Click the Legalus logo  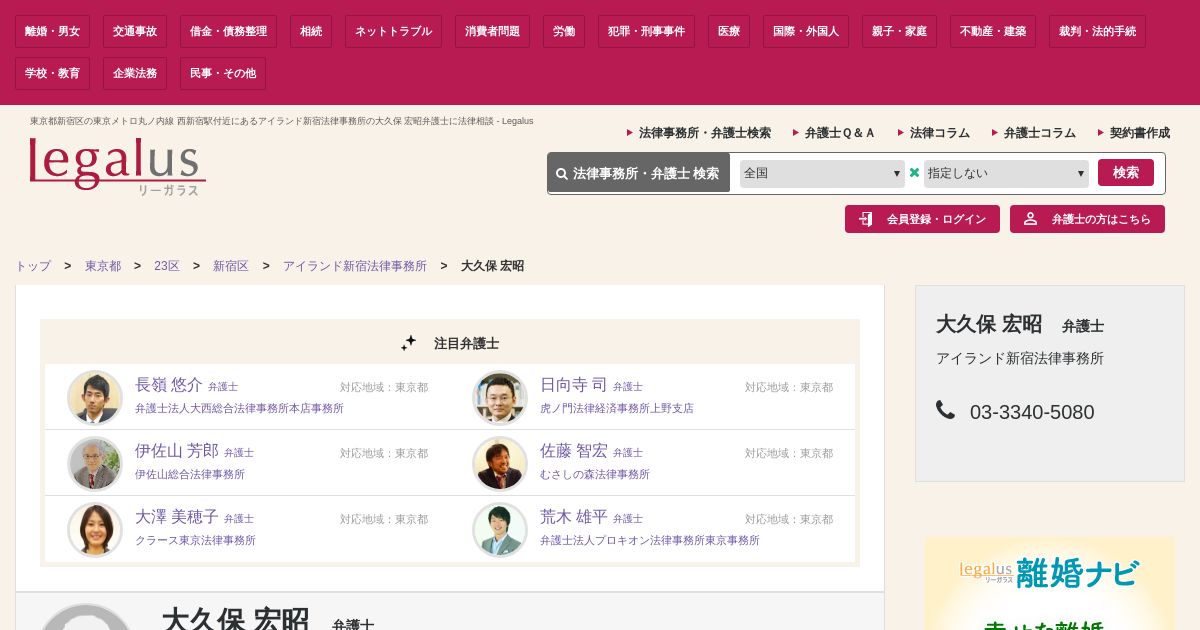tap(118, 165)
